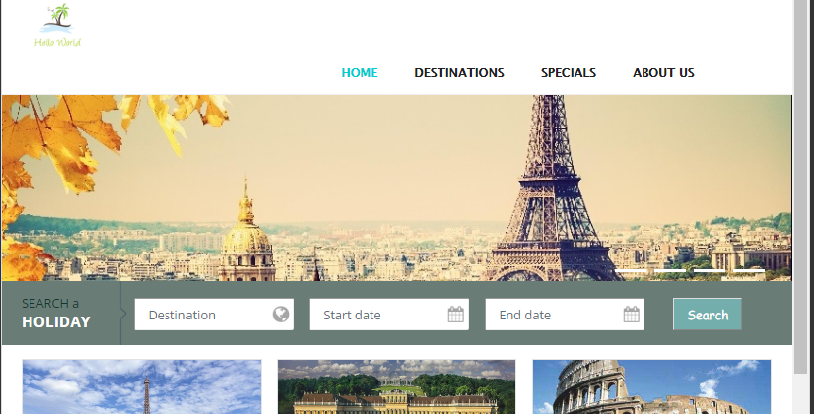Click the vertical page scrollbar thumb
The width and height of the screenshot is (818, 414).
click(800, 187)
